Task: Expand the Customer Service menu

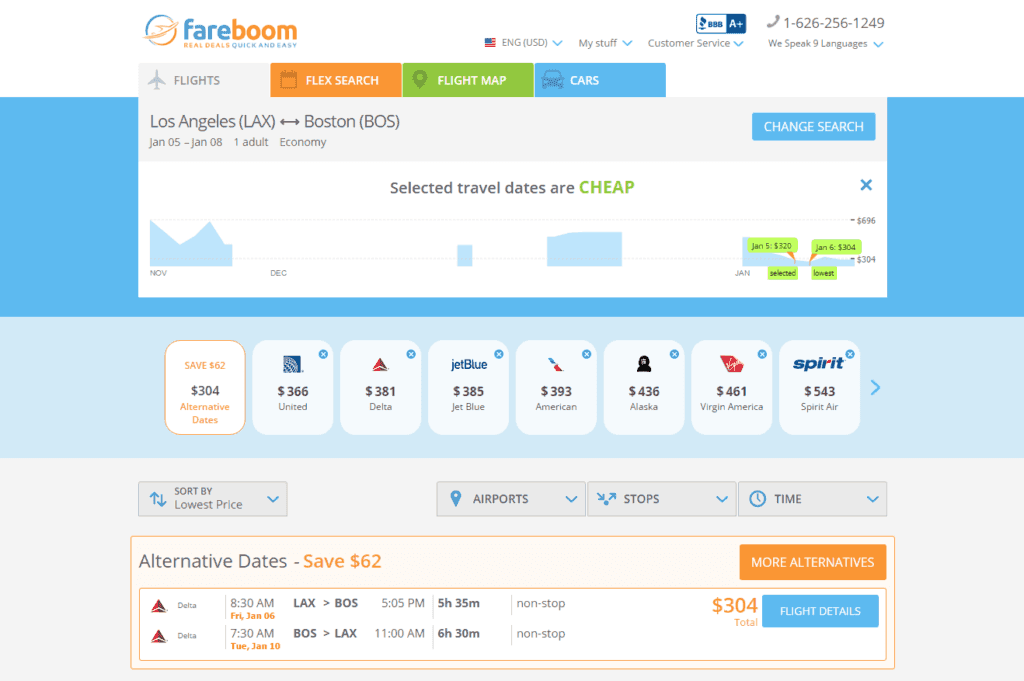Action: pos(695,43)
